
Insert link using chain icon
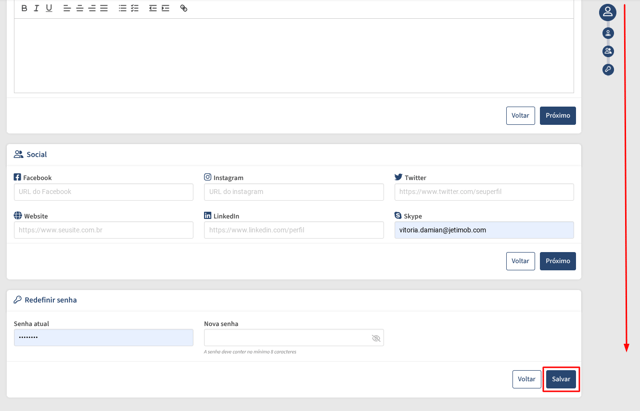184,8
